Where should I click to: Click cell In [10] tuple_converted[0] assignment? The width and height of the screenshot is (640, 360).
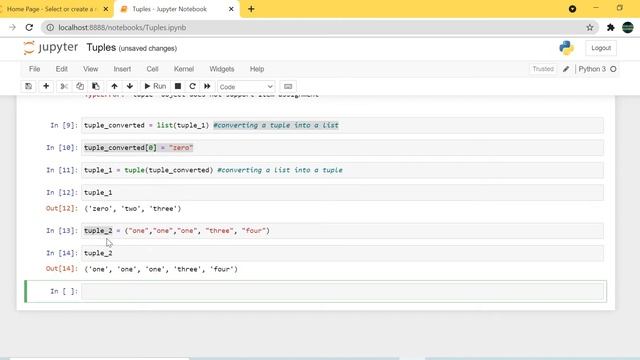pyautogui.click(x=342, y=148)
